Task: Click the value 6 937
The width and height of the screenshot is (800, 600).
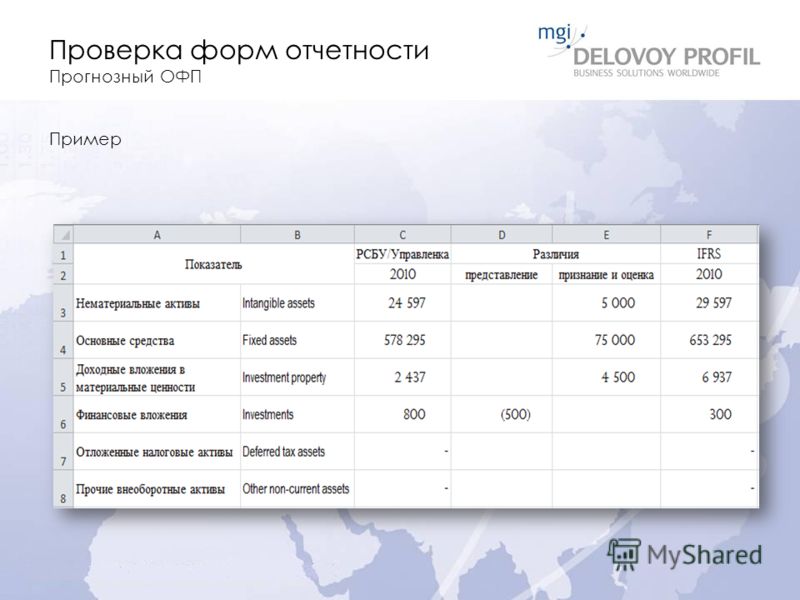Action: point(717,378)
